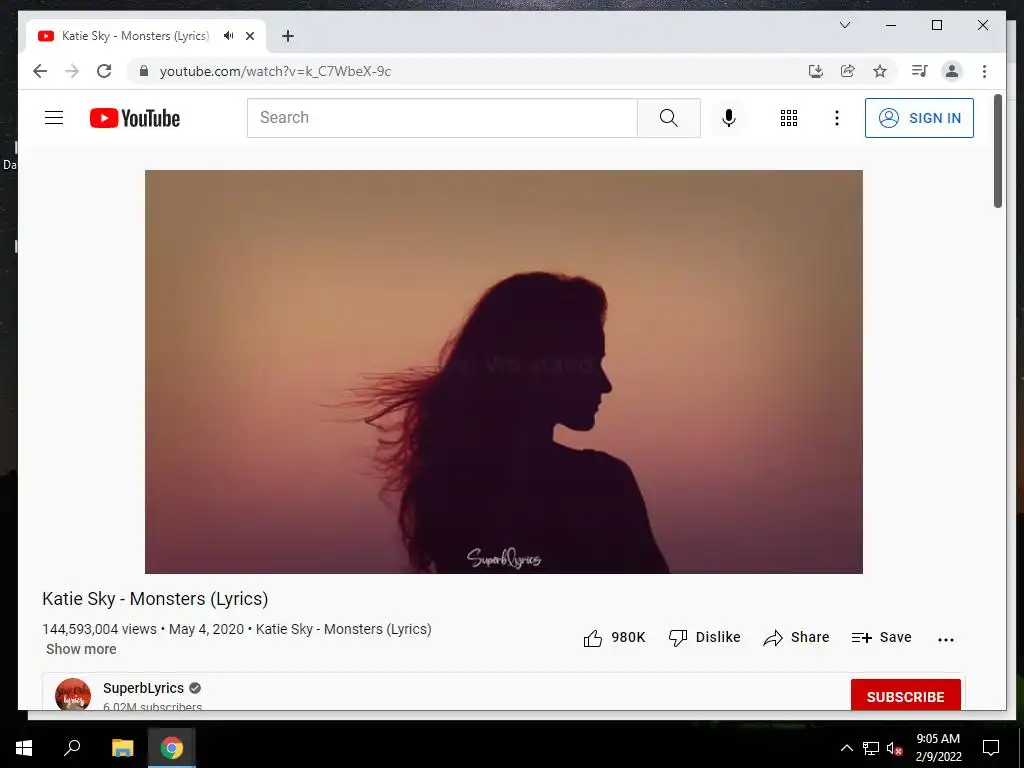Click the video player to pause
Image resolution: width=1024 pixels, height=768 pixels.
(504, 372)
